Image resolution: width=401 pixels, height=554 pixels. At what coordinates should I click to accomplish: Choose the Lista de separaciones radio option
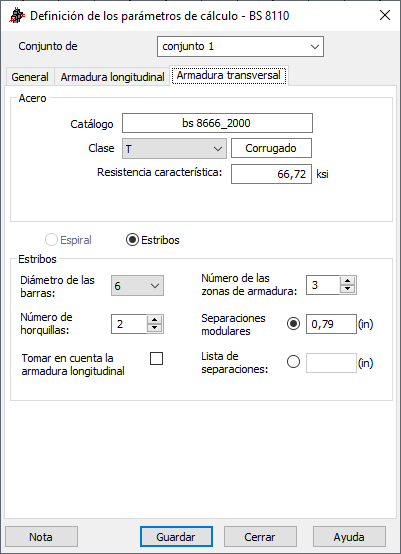point(294,362)
